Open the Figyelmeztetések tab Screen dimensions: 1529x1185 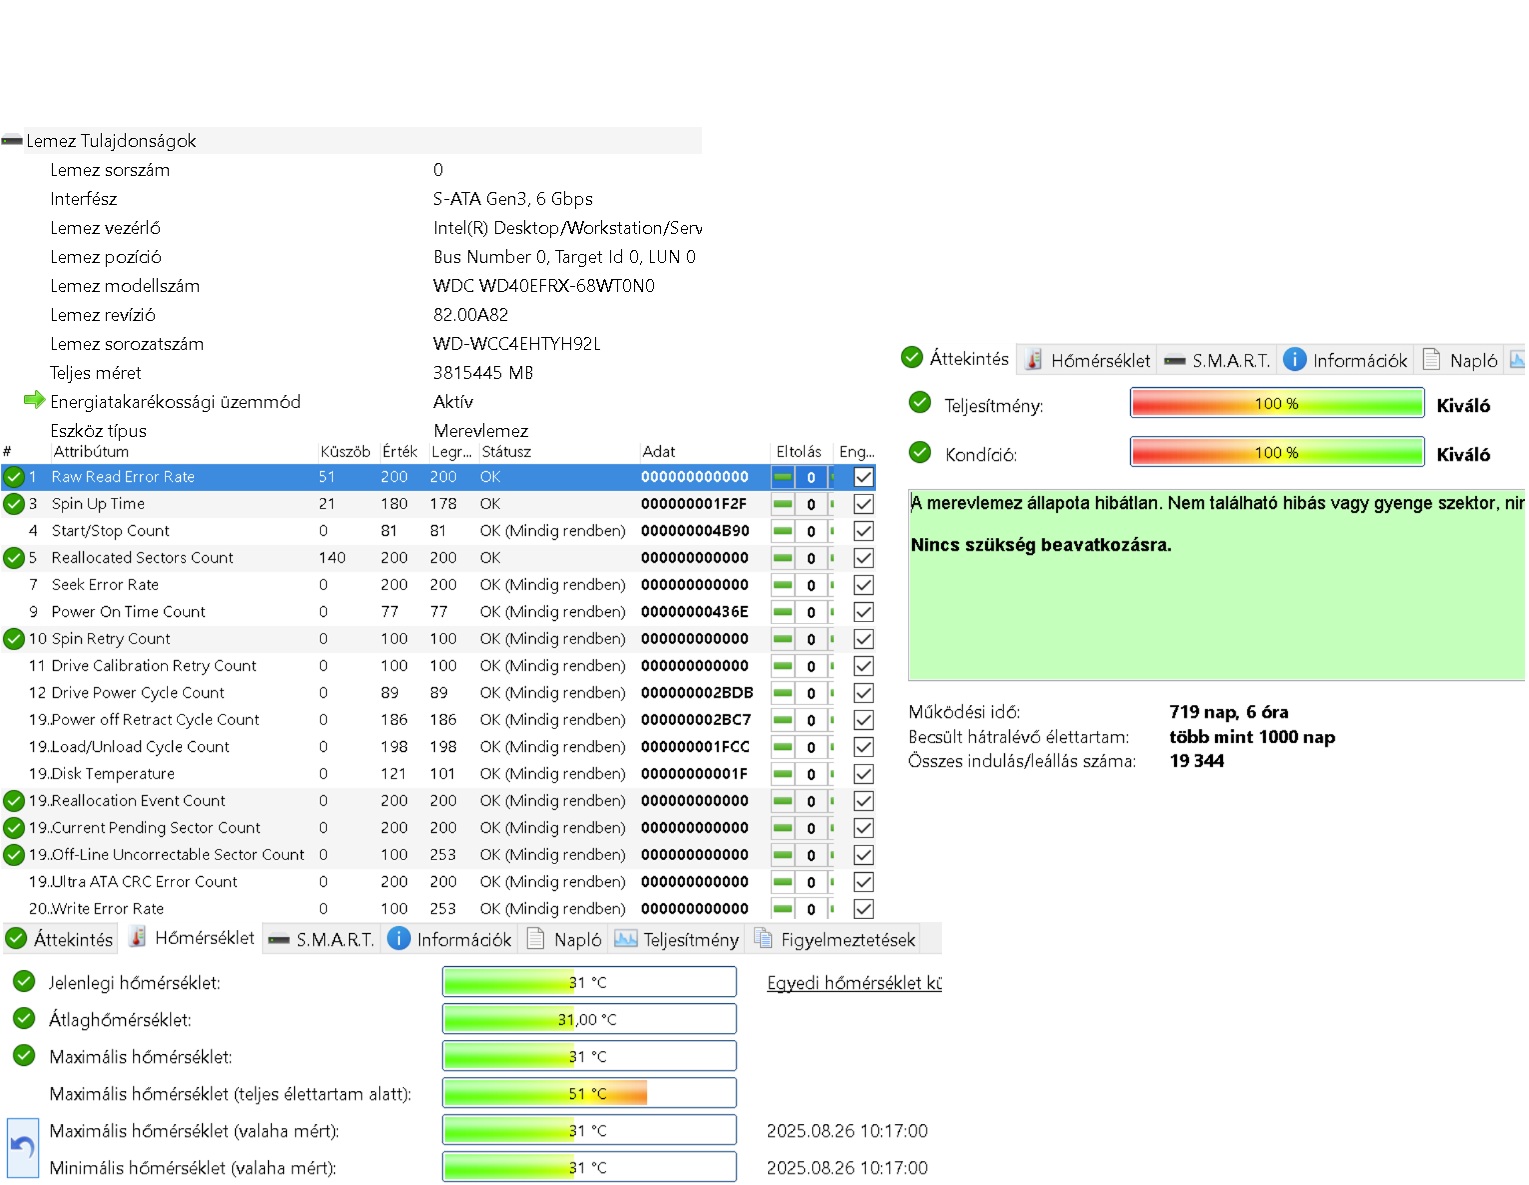(x=835, y=939)
